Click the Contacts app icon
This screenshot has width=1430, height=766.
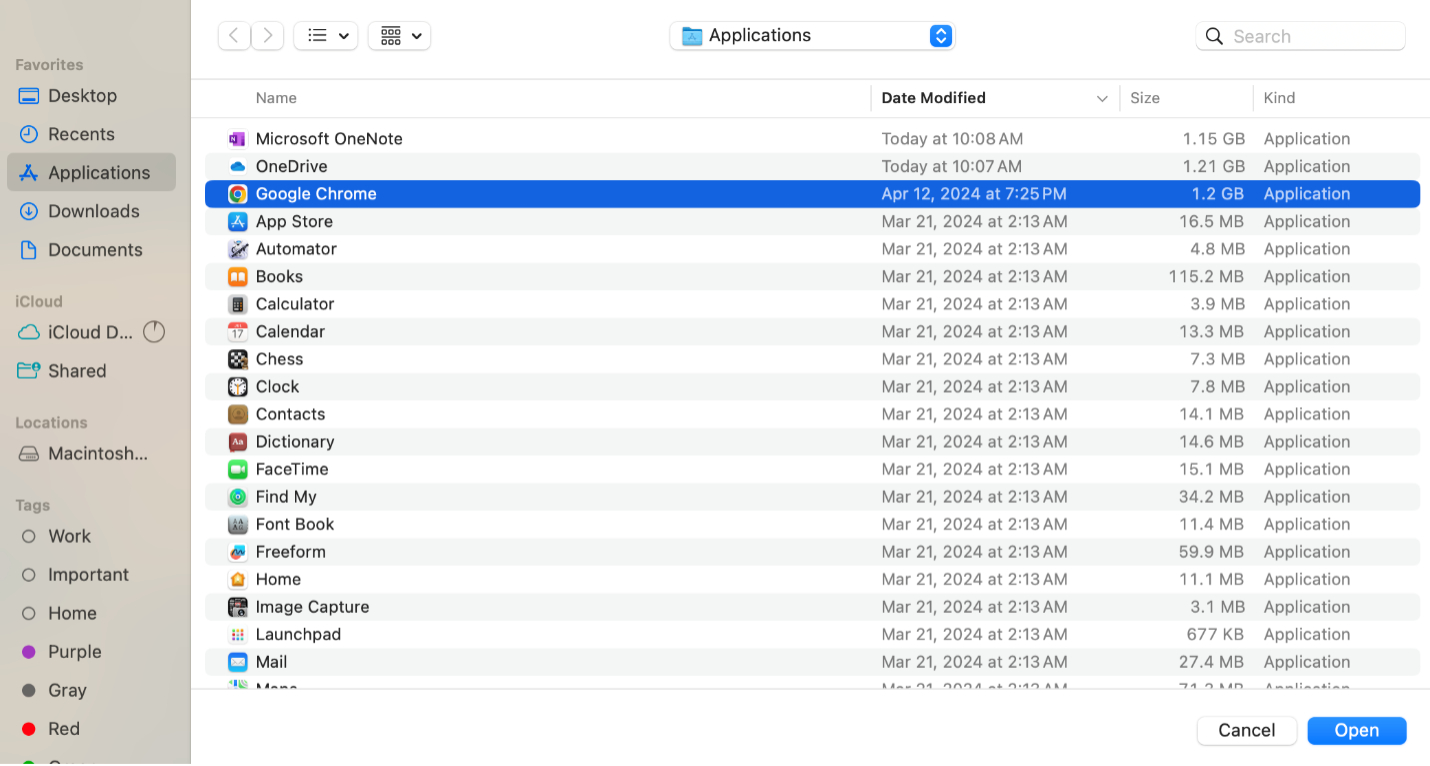coord(237,414)
